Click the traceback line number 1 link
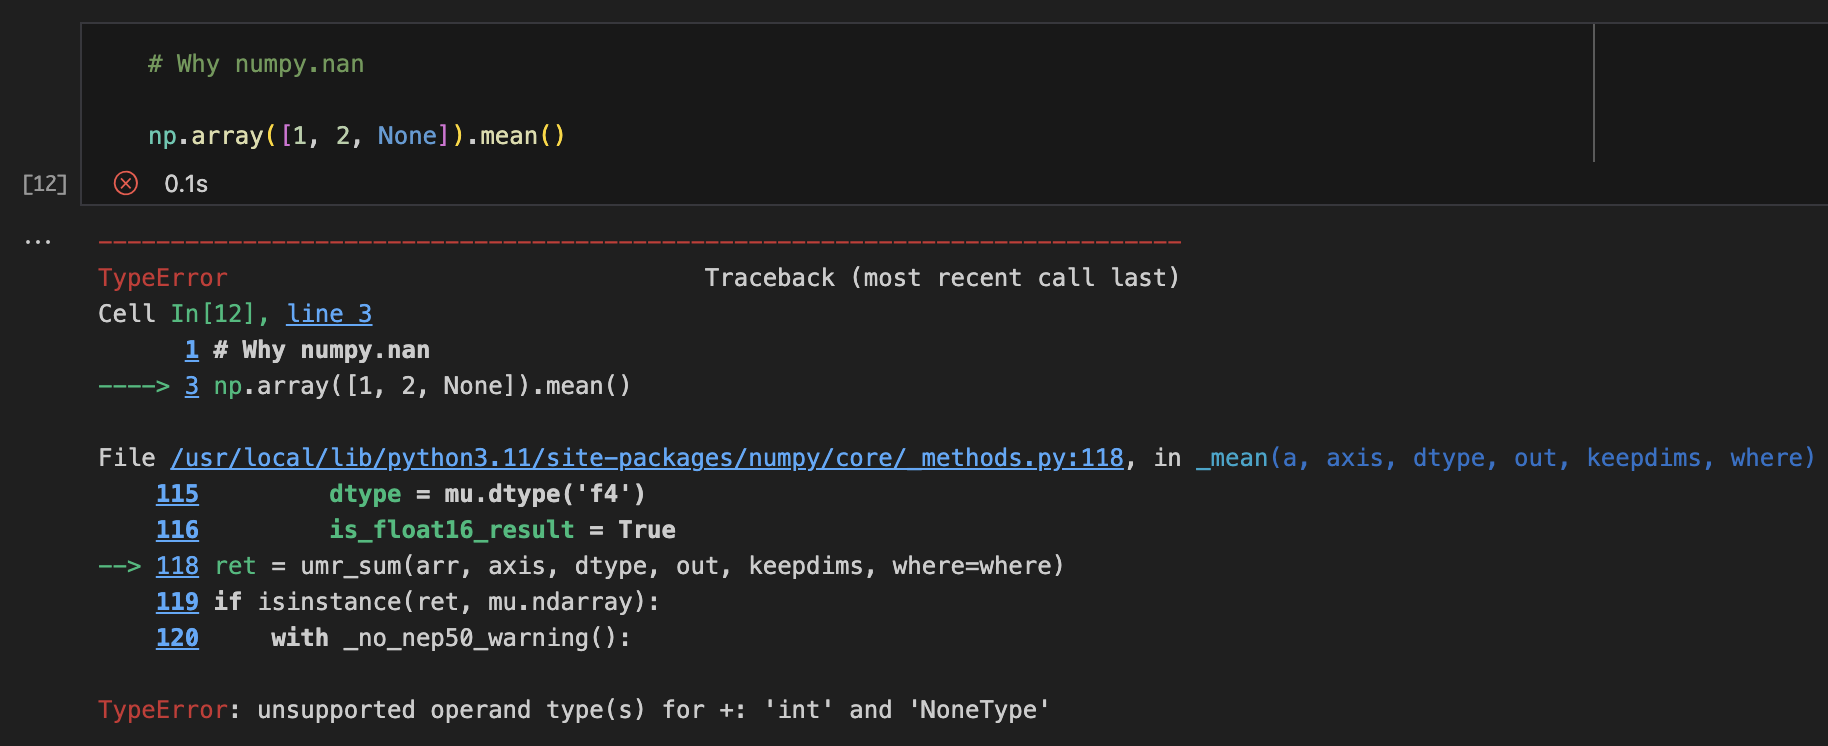 point(192,350)
